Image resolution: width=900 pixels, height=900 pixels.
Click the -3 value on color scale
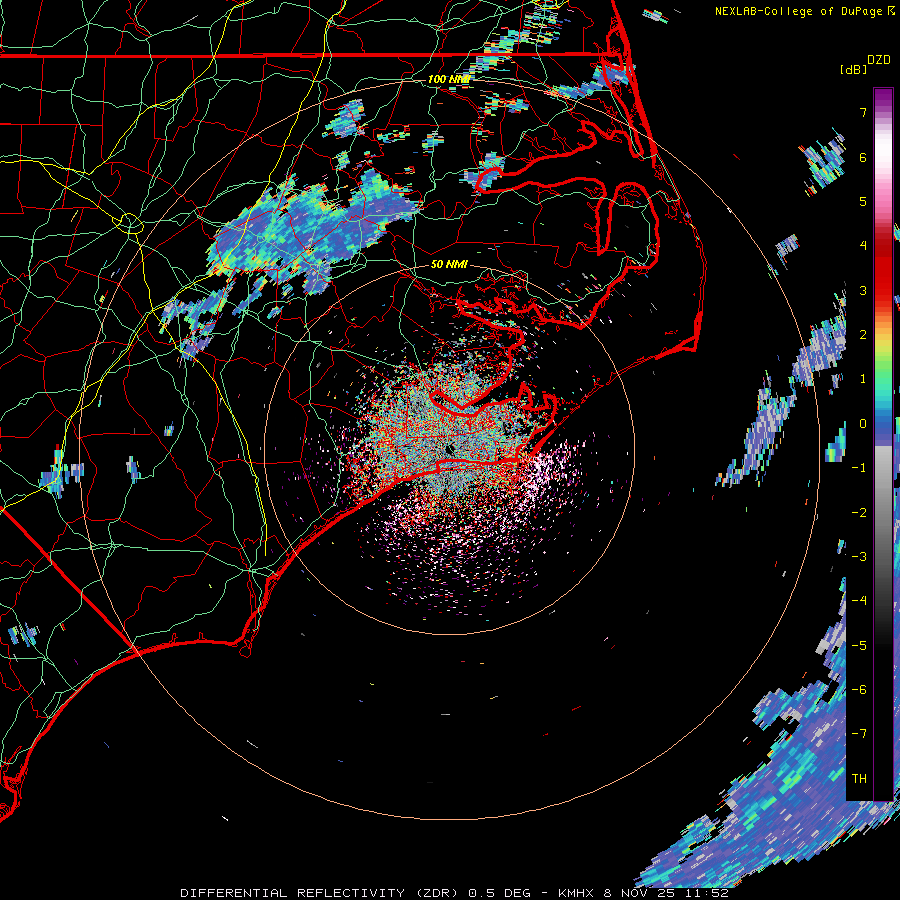tap(859, 557)
